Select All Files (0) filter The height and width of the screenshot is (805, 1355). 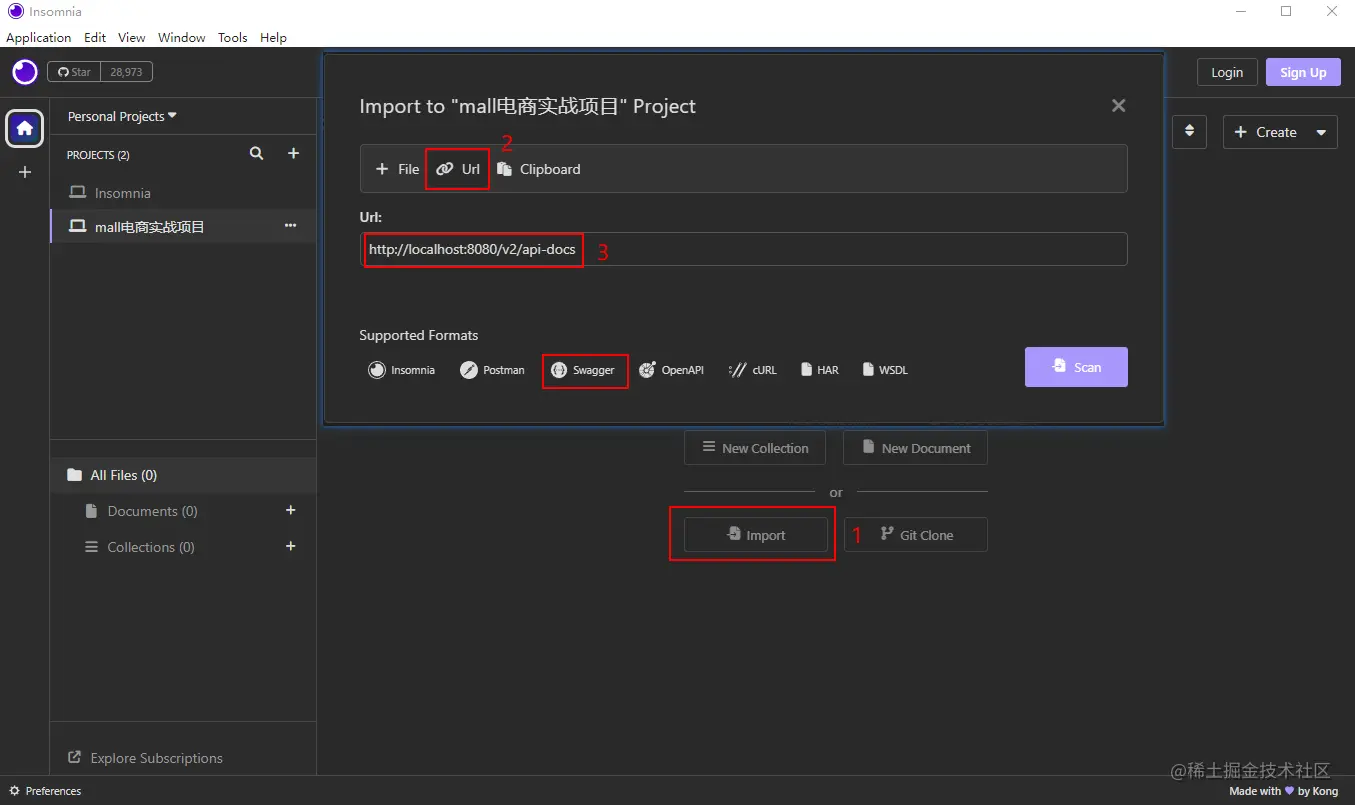(x=183, y=475)
